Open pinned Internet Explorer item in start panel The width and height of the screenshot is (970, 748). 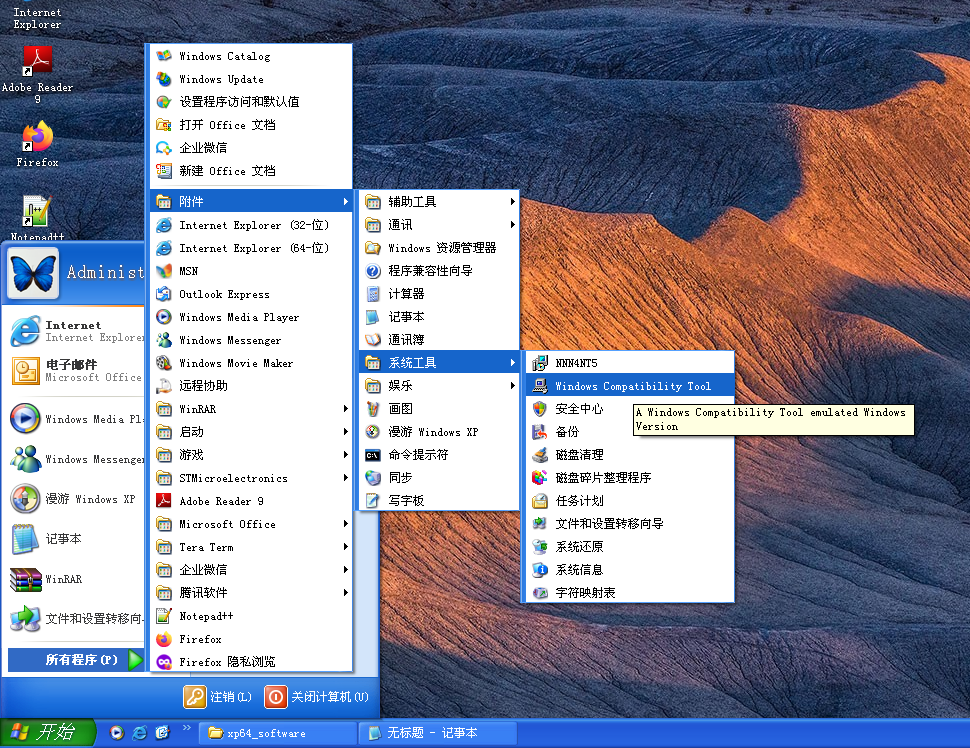pos(75,331)
